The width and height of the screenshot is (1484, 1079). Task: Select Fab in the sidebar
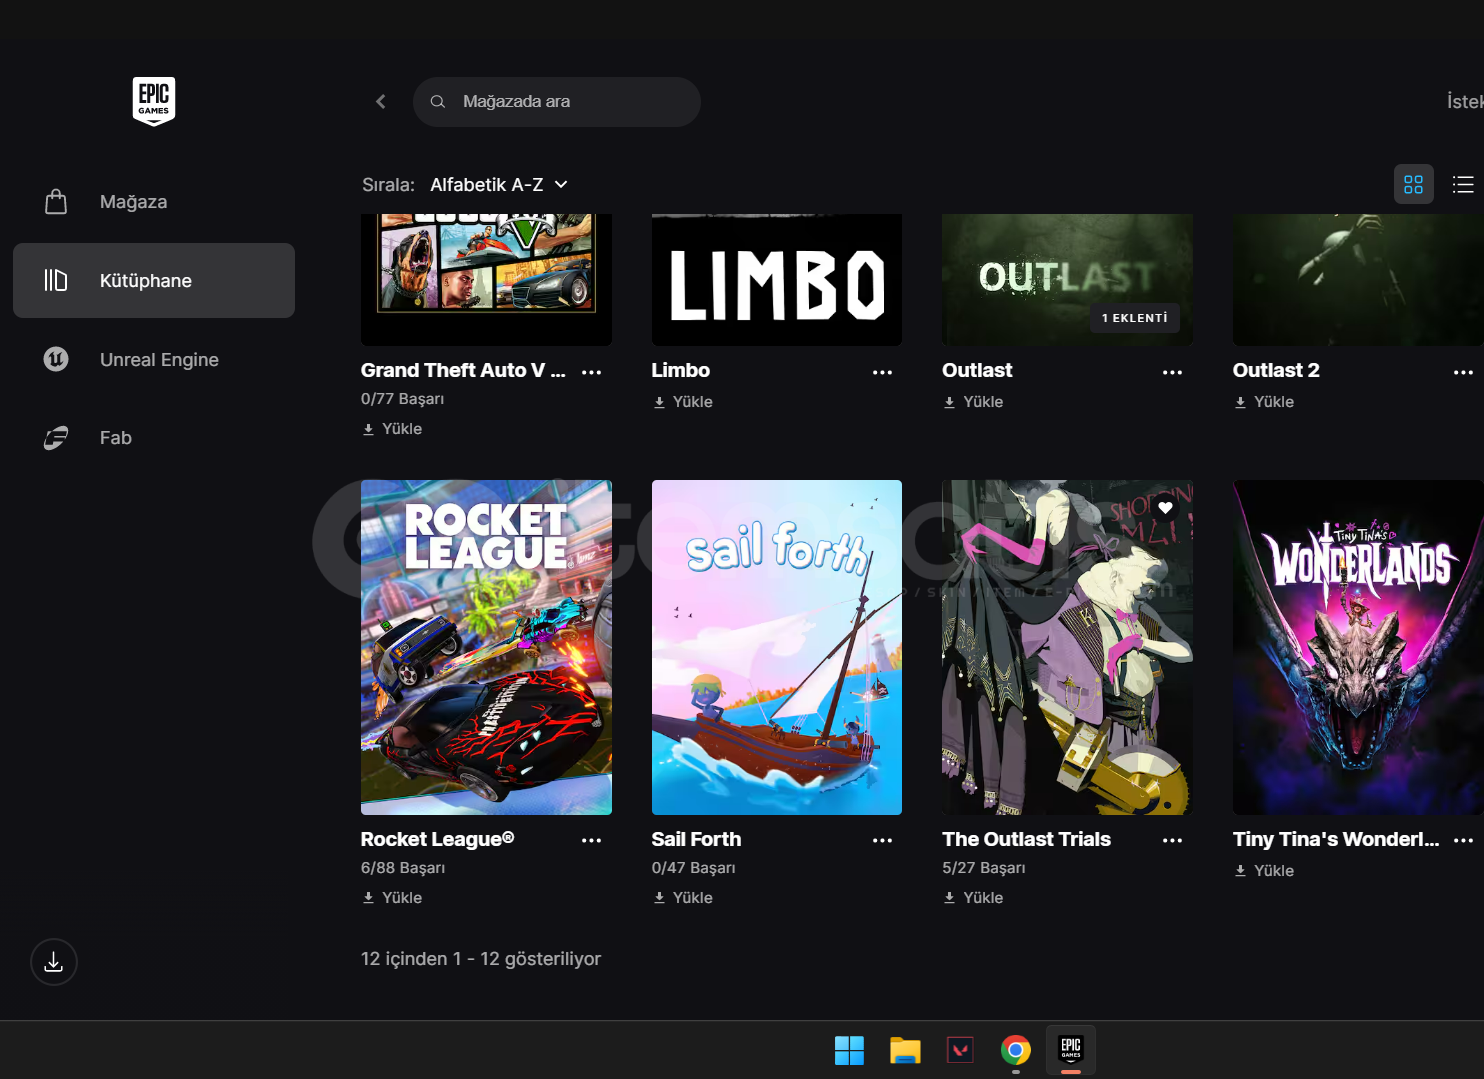click(x=115, y=438)
